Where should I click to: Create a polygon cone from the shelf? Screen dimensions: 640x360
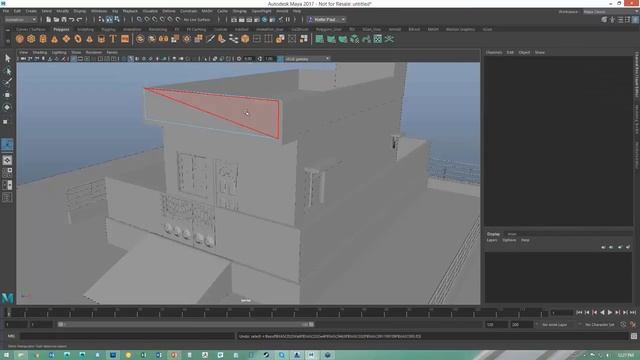54,39
